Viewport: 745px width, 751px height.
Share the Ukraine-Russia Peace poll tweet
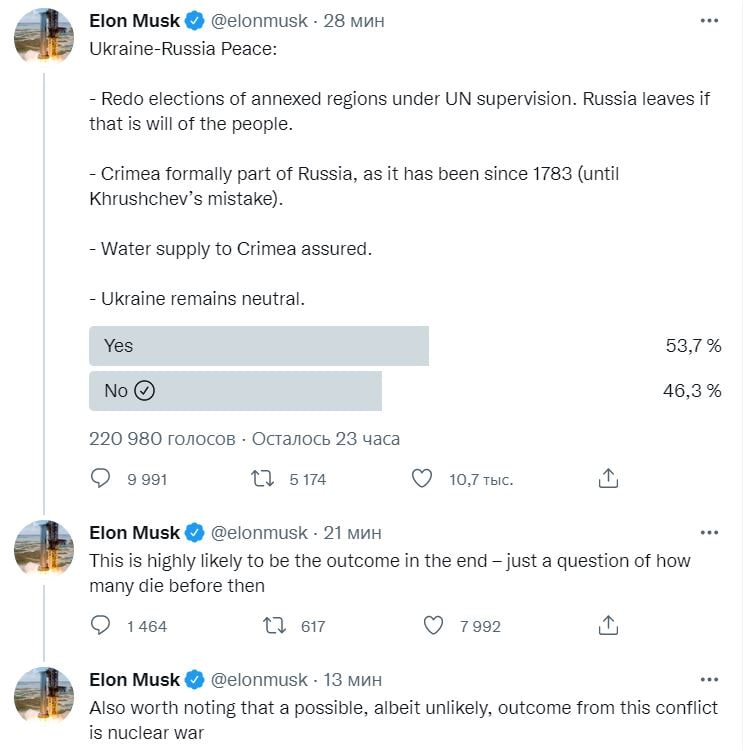(x=608, y=479)
